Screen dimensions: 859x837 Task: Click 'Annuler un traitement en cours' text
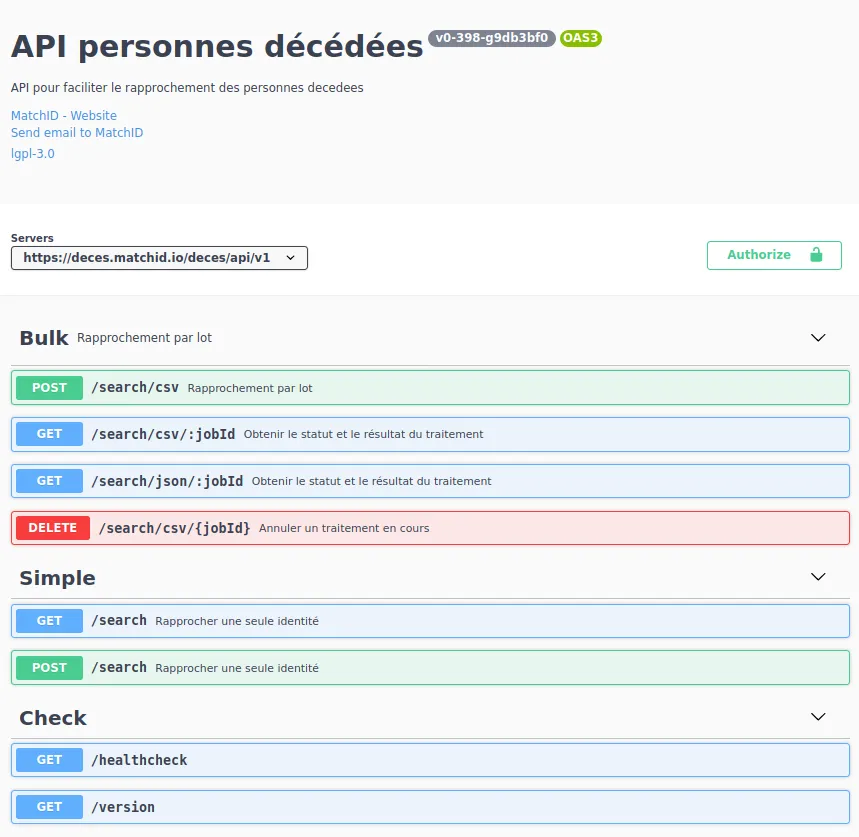pyautogui.click(x=344, y=529)
